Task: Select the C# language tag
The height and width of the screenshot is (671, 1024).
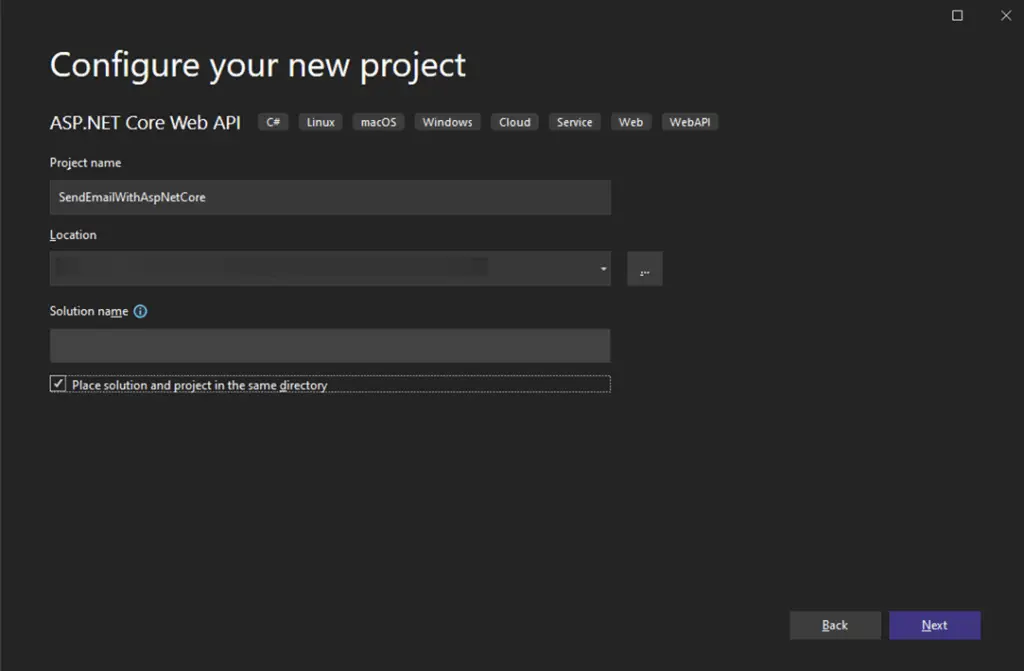Action: [273, 122]
